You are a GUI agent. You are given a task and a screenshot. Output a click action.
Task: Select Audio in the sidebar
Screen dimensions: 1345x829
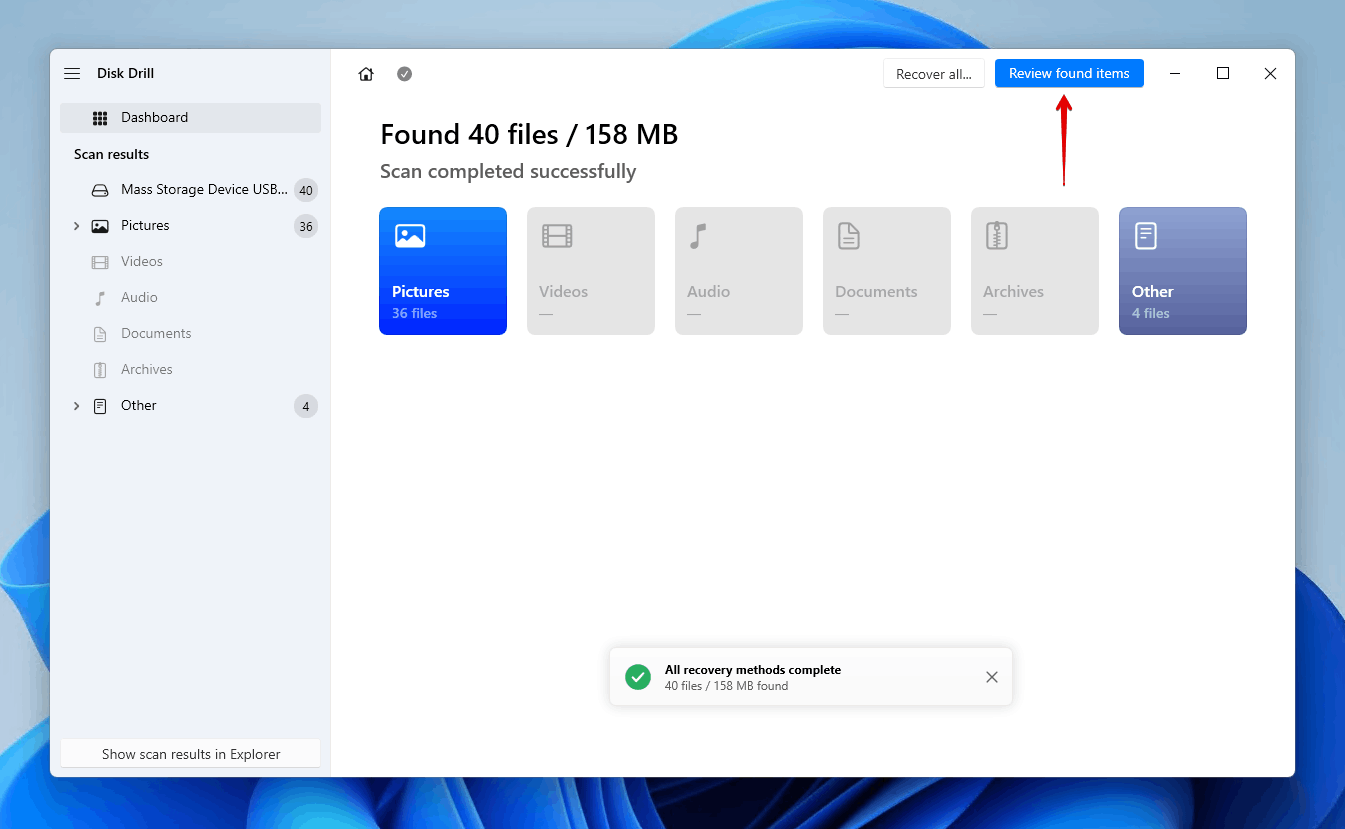[x=139, y=298]
